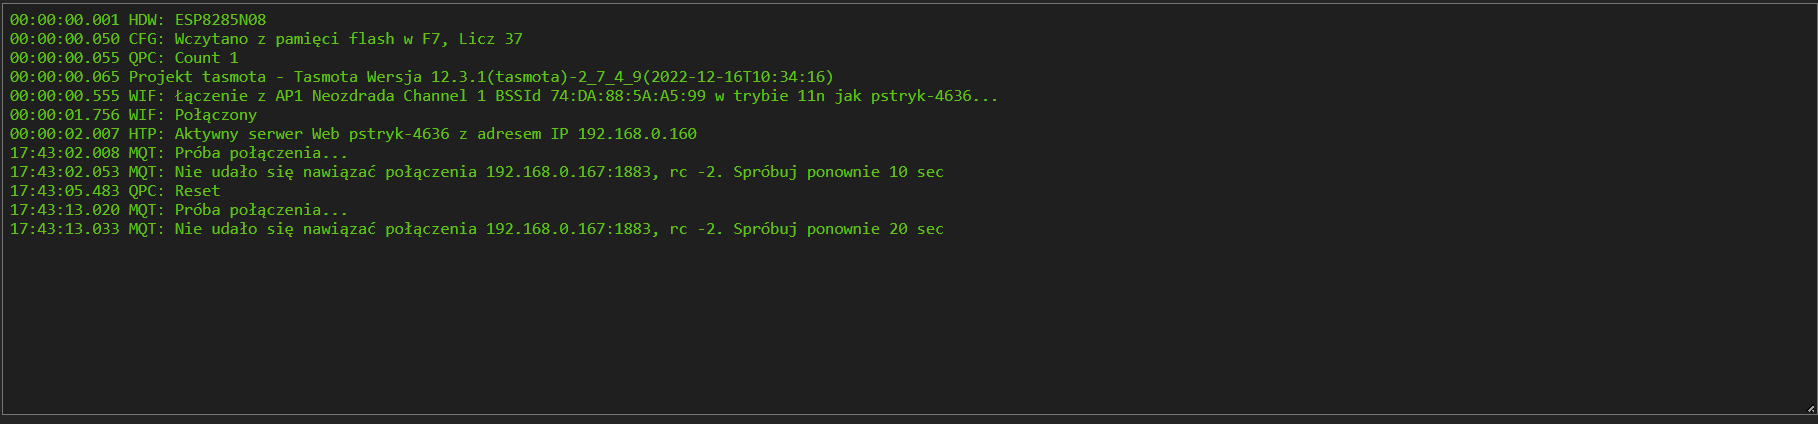This screenshot has width=1818, height=424.
Task: Click the 00:00:00.001 timestamp
Action: click(65, 19)
